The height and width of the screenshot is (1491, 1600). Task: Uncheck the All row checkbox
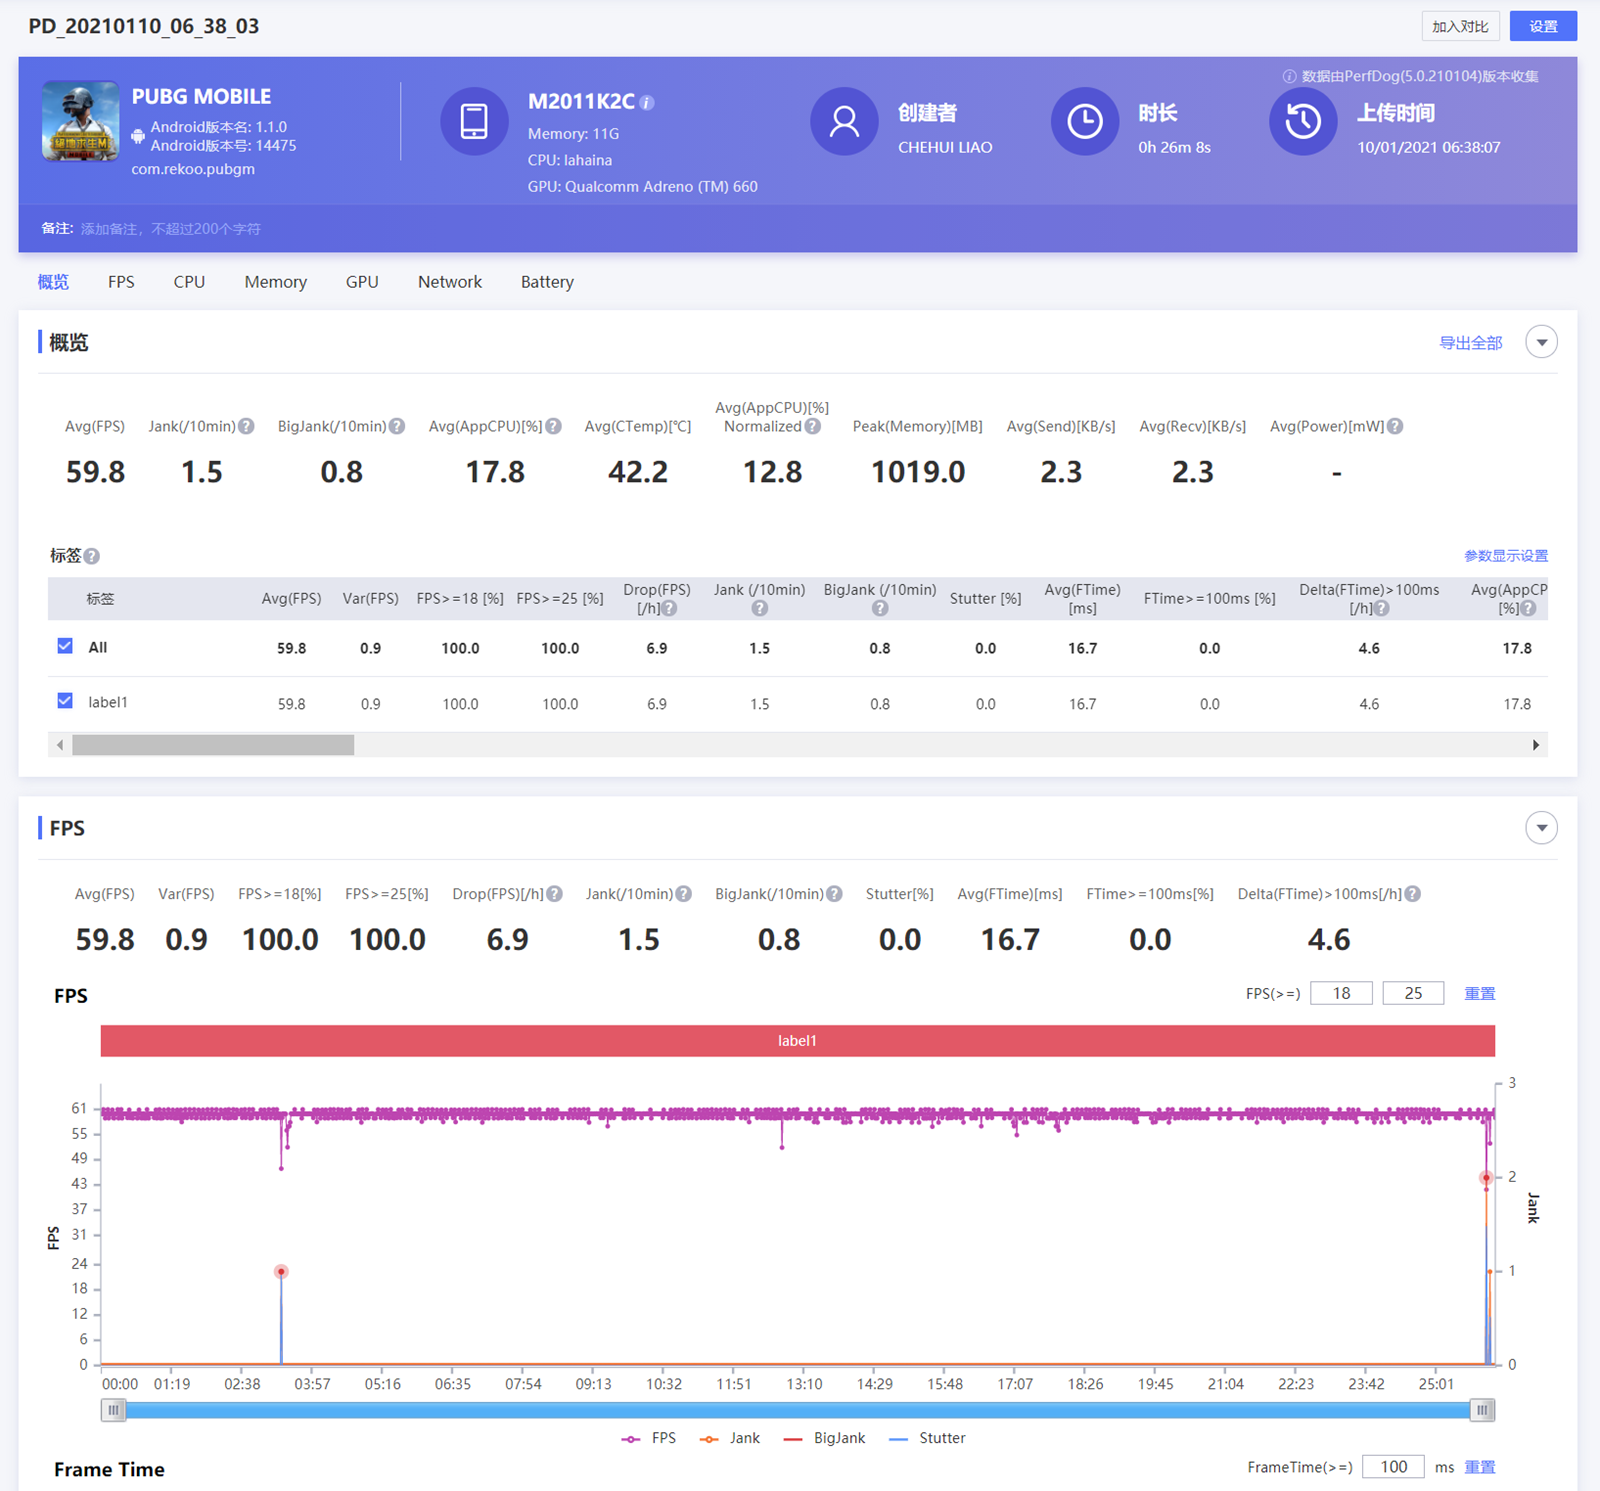(65, 646)
